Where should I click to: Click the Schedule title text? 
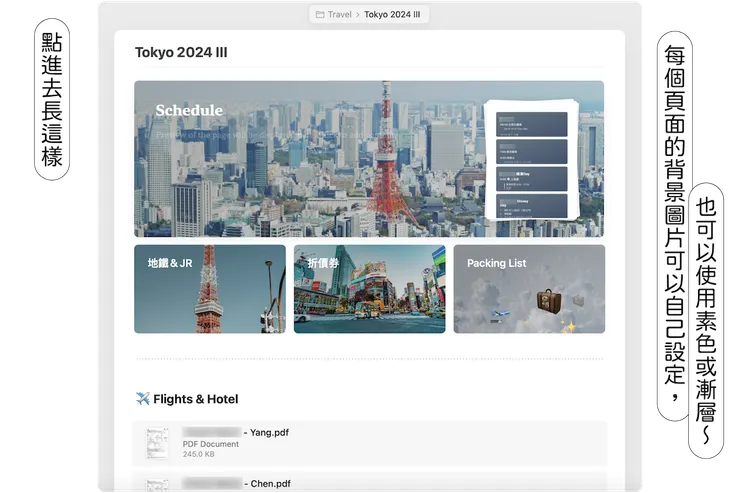[189, 110]
